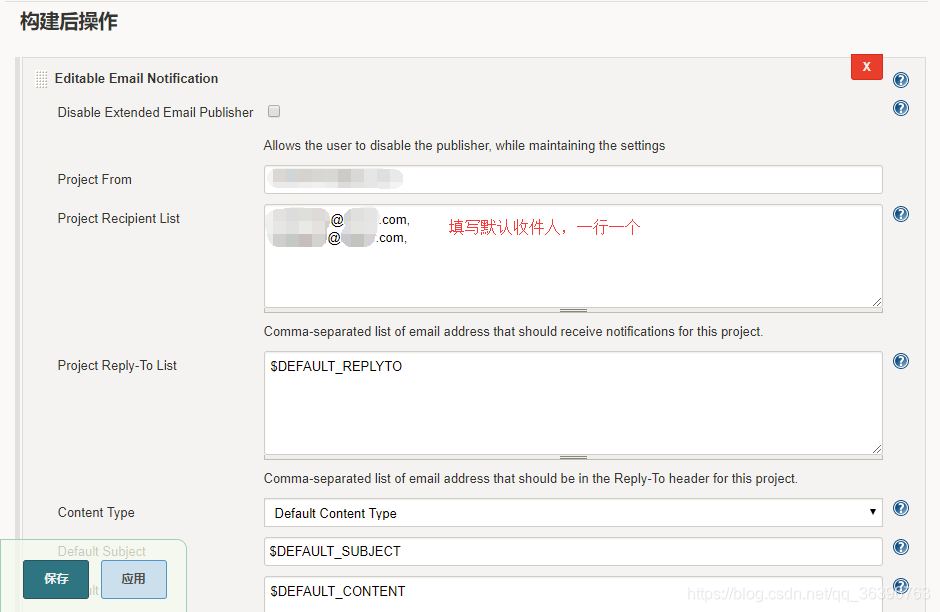Screen dimensions: 940x612
Task: Show help for Project Reply-To List
Action: click(900, 361)
